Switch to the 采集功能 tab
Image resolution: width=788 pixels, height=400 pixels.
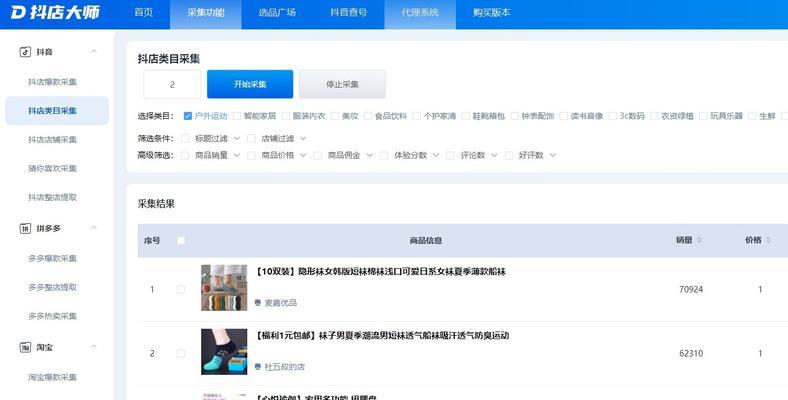(206, 13)
